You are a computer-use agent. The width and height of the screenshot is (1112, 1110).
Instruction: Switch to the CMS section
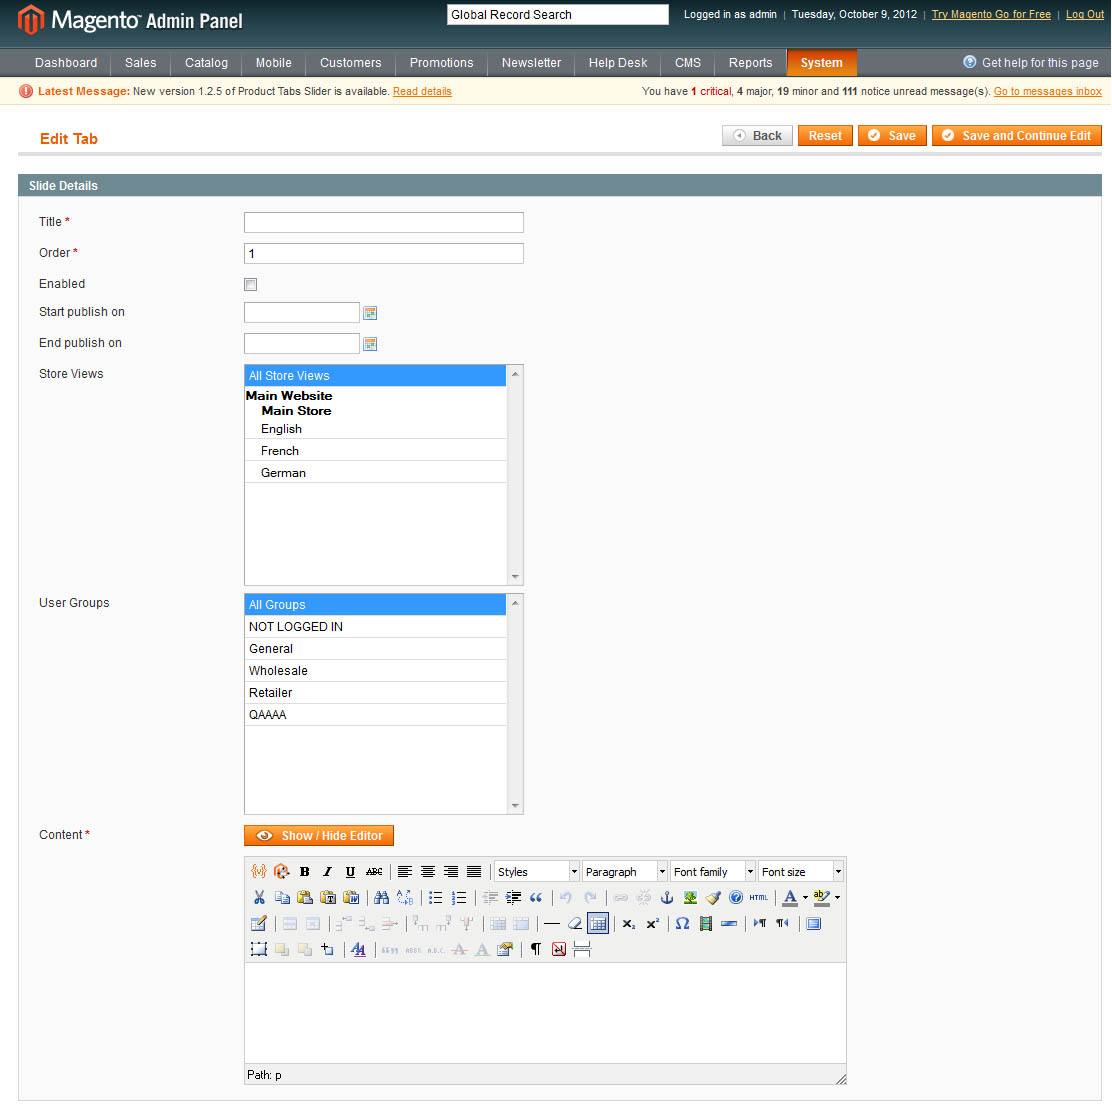click(687, 62)
